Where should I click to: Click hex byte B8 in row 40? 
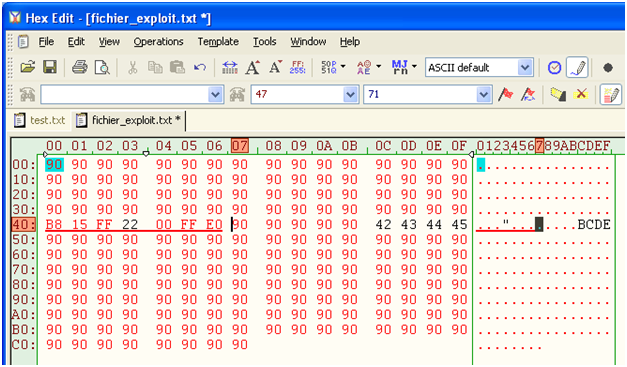click(x=54, y=225)
